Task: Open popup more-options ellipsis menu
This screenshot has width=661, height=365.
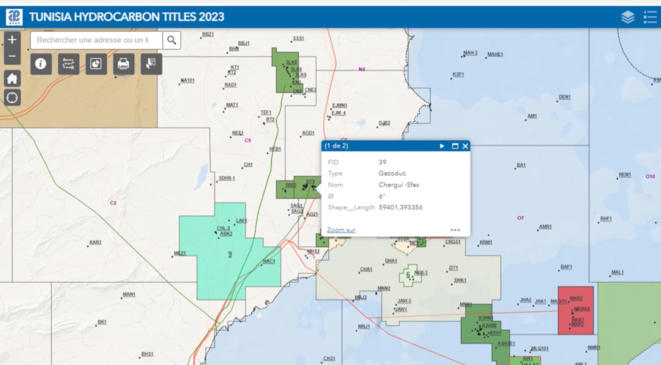Action: tap(455, 230)
